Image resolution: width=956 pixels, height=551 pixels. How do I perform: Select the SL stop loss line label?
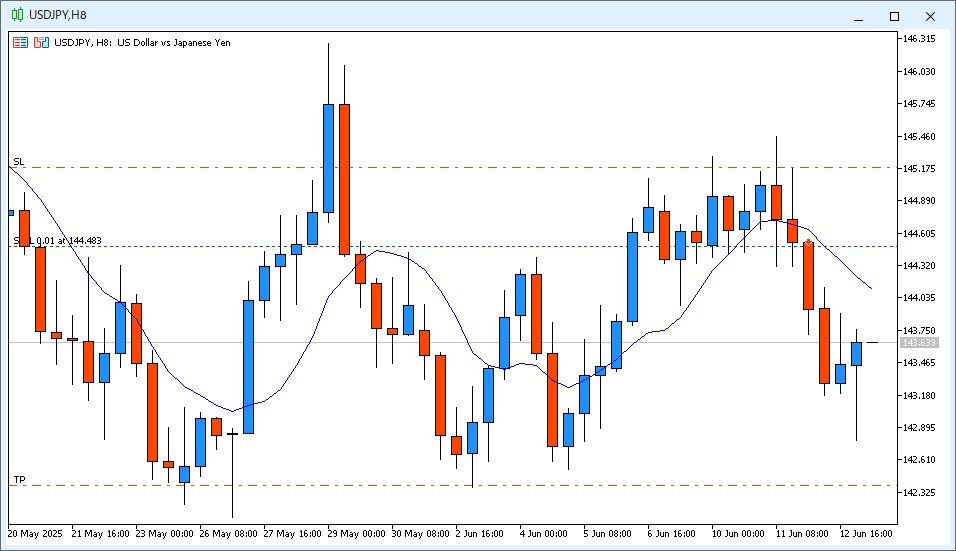pyautogui.click(x=19, y=162)
